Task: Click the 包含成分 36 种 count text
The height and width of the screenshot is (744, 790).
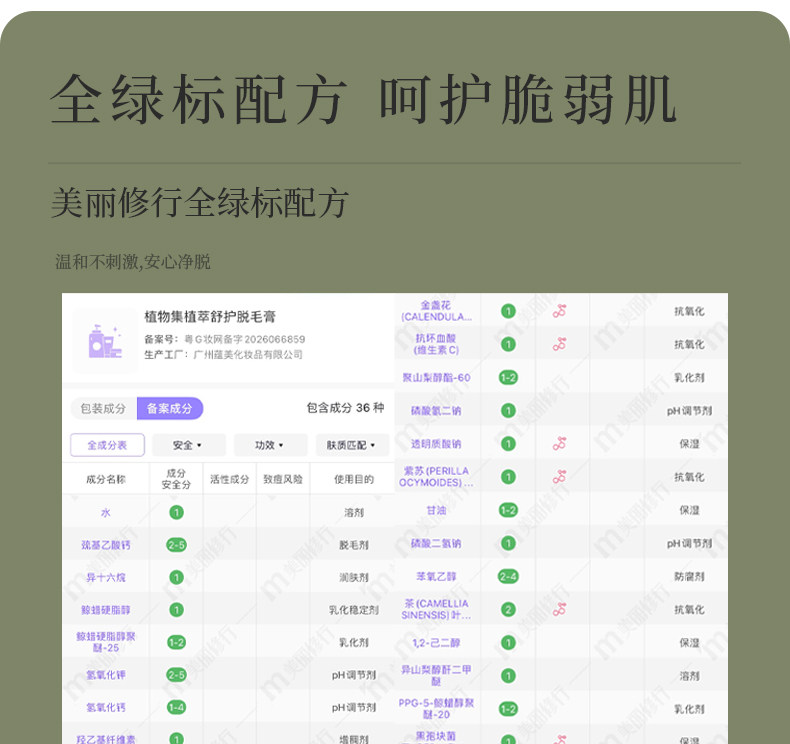Action: (346, 408)
